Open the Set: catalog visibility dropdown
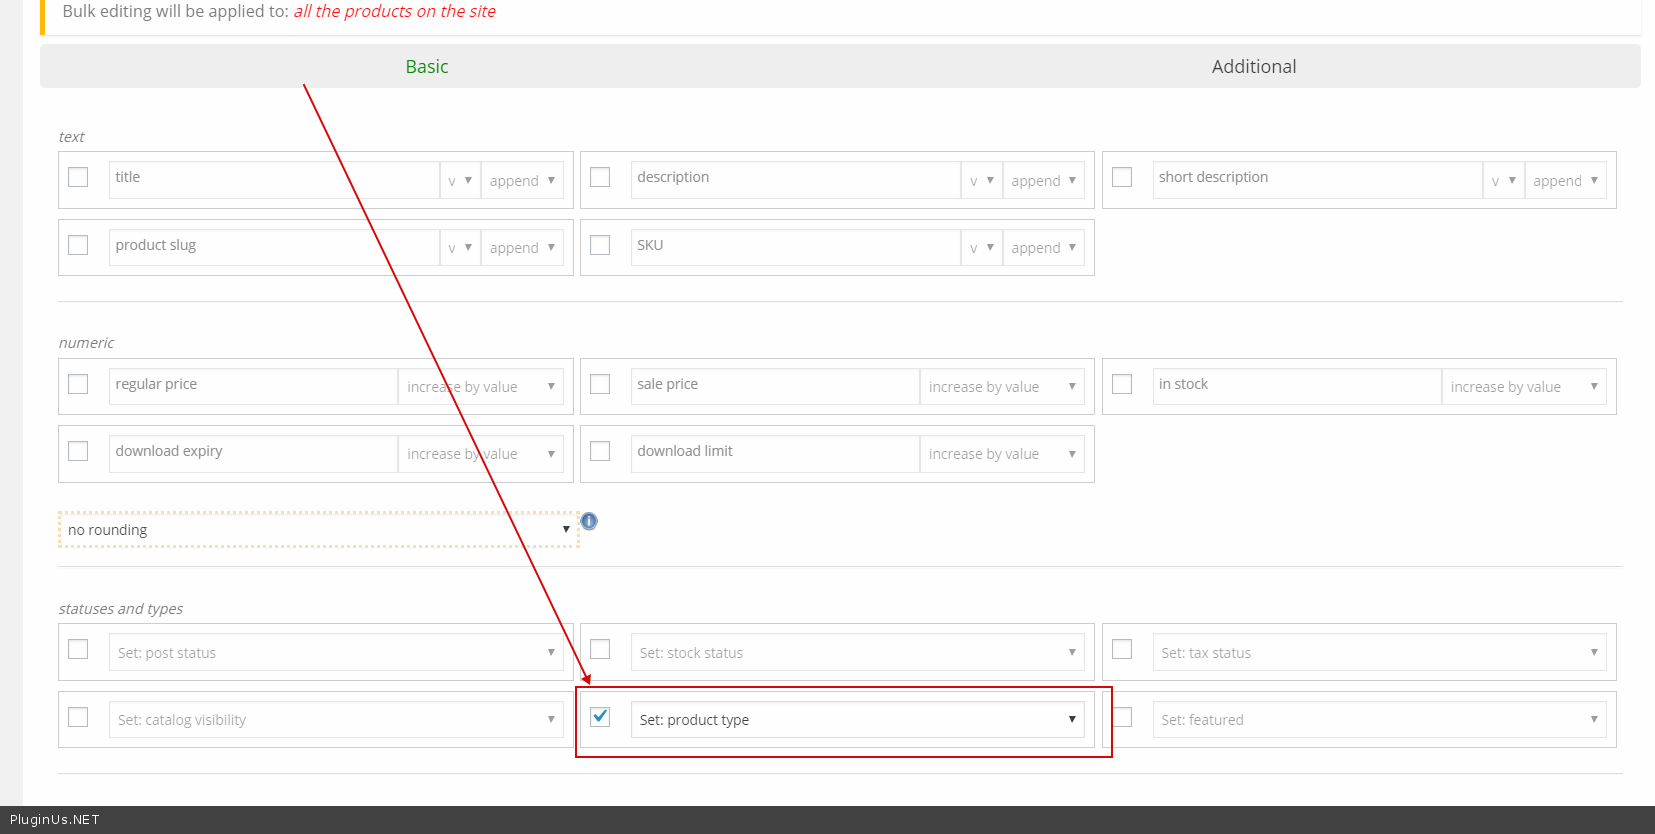 (x=336, y=720)
